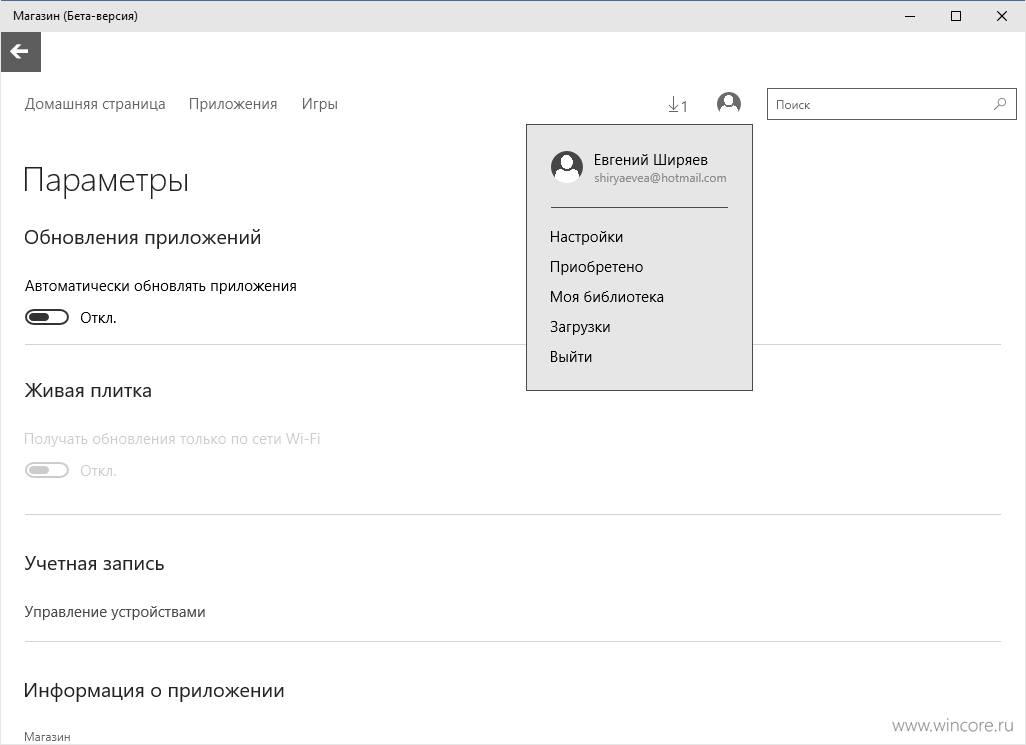This screenshot has width=1026, height=745.
Task: Go back with the arrow button
Action: click(20, 52)
